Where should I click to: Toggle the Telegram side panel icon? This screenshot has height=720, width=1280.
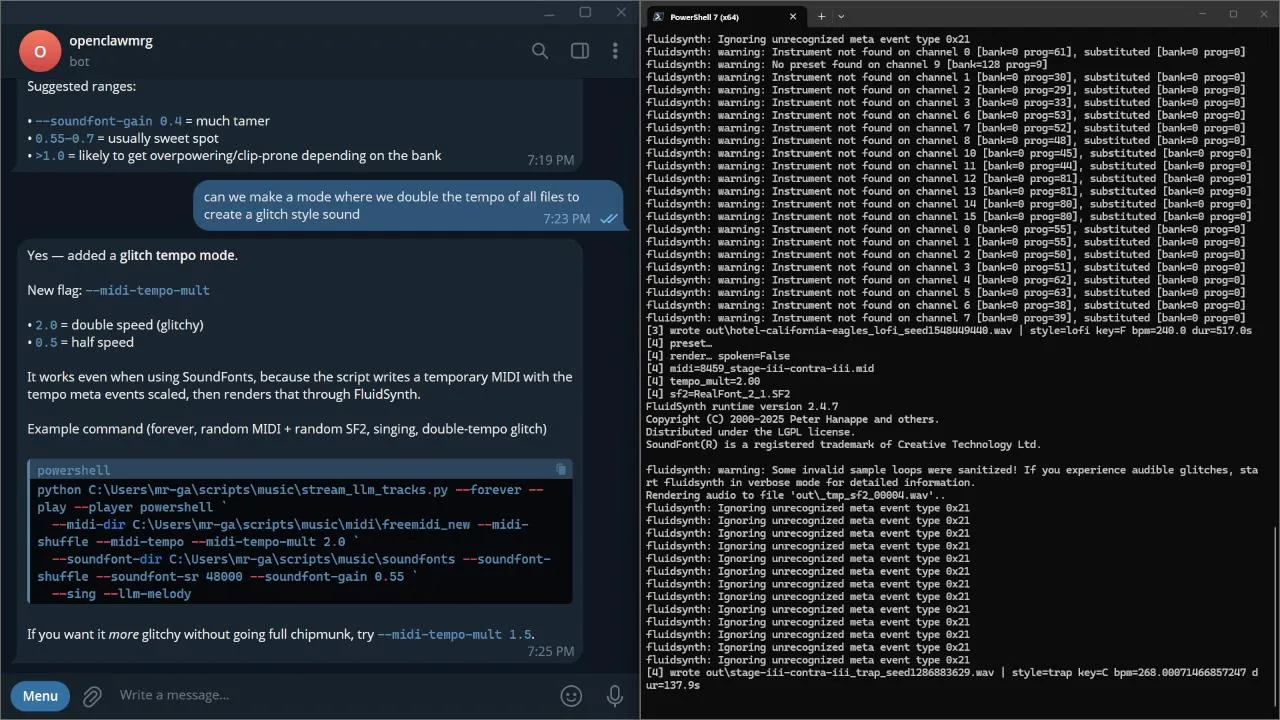[x=579, y=51]
